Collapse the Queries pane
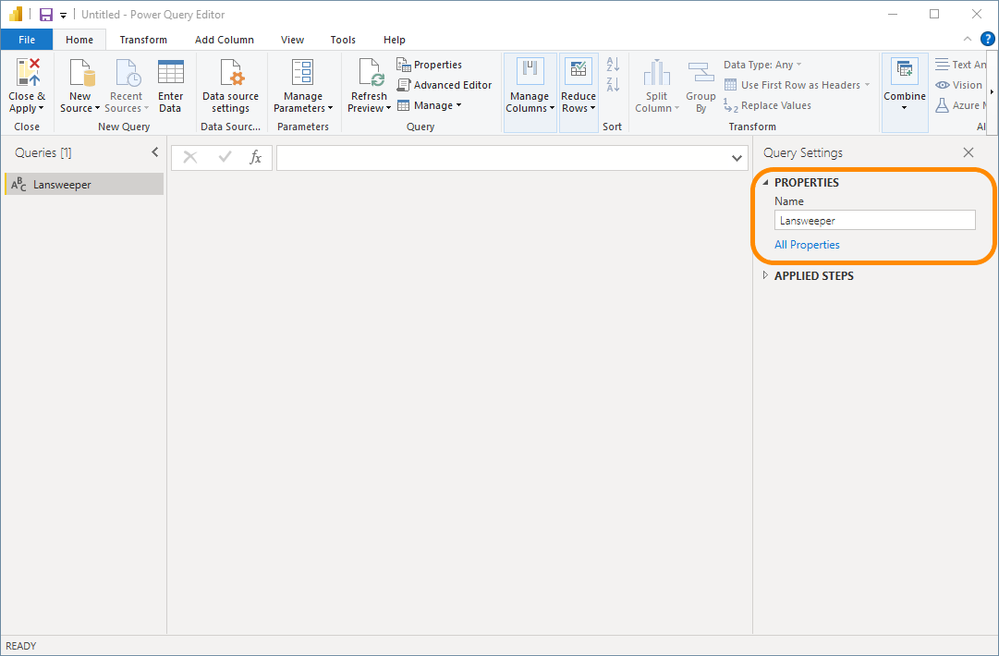999x656 pixels. (155, 152)
